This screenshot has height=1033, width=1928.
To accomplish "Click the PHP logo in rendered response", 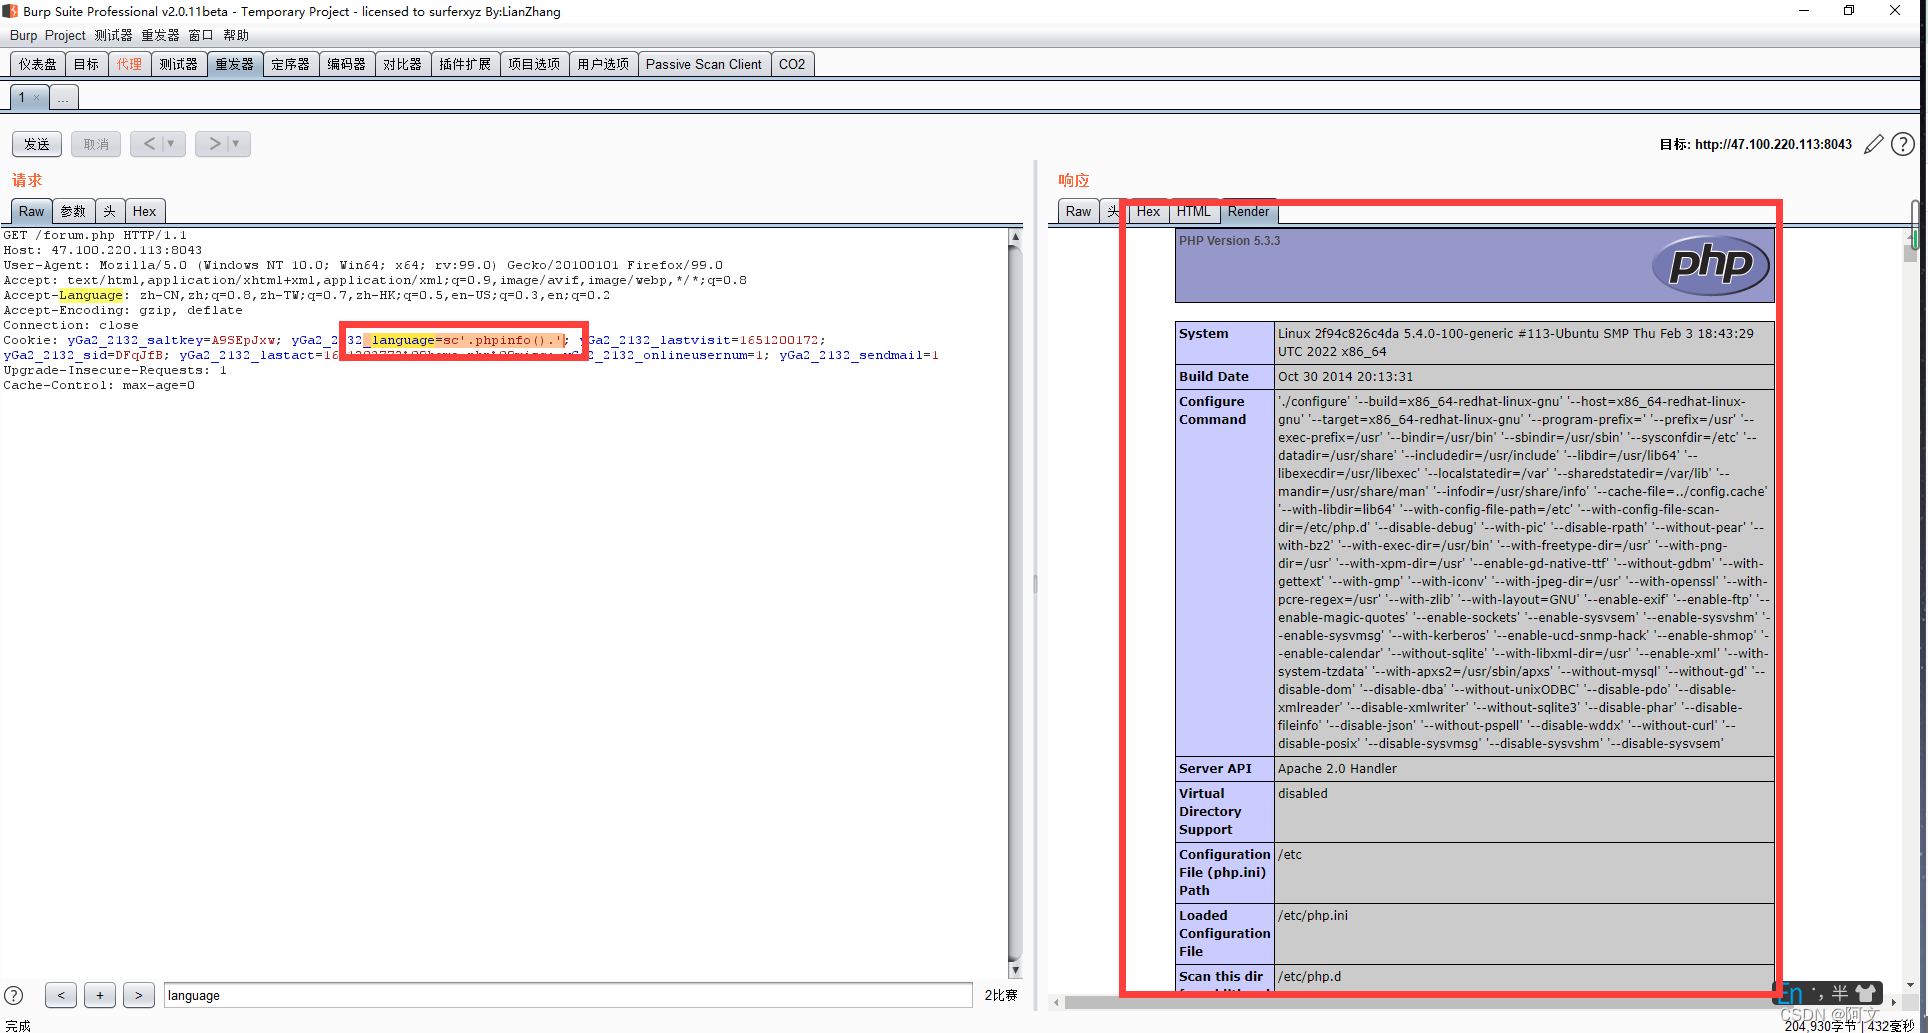I will [x=1711, y=265].
